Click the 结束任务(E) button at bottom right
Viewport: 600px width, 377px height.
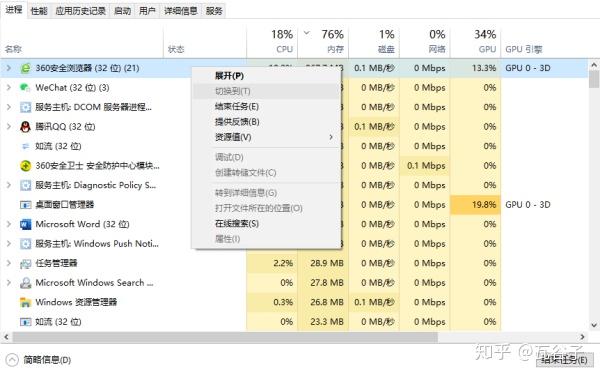coord(565,360)
